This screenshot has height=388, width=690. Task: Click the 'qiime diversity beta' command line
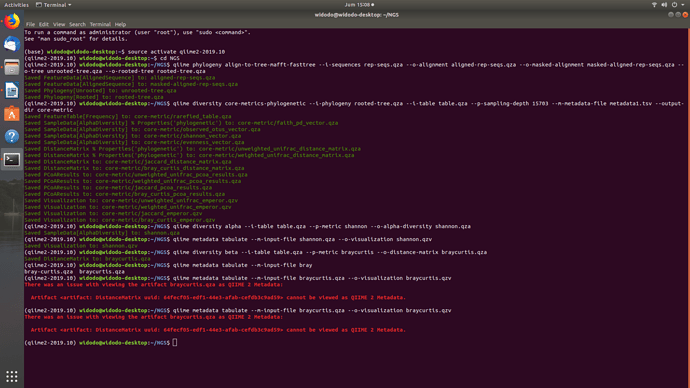coord(256,253)
